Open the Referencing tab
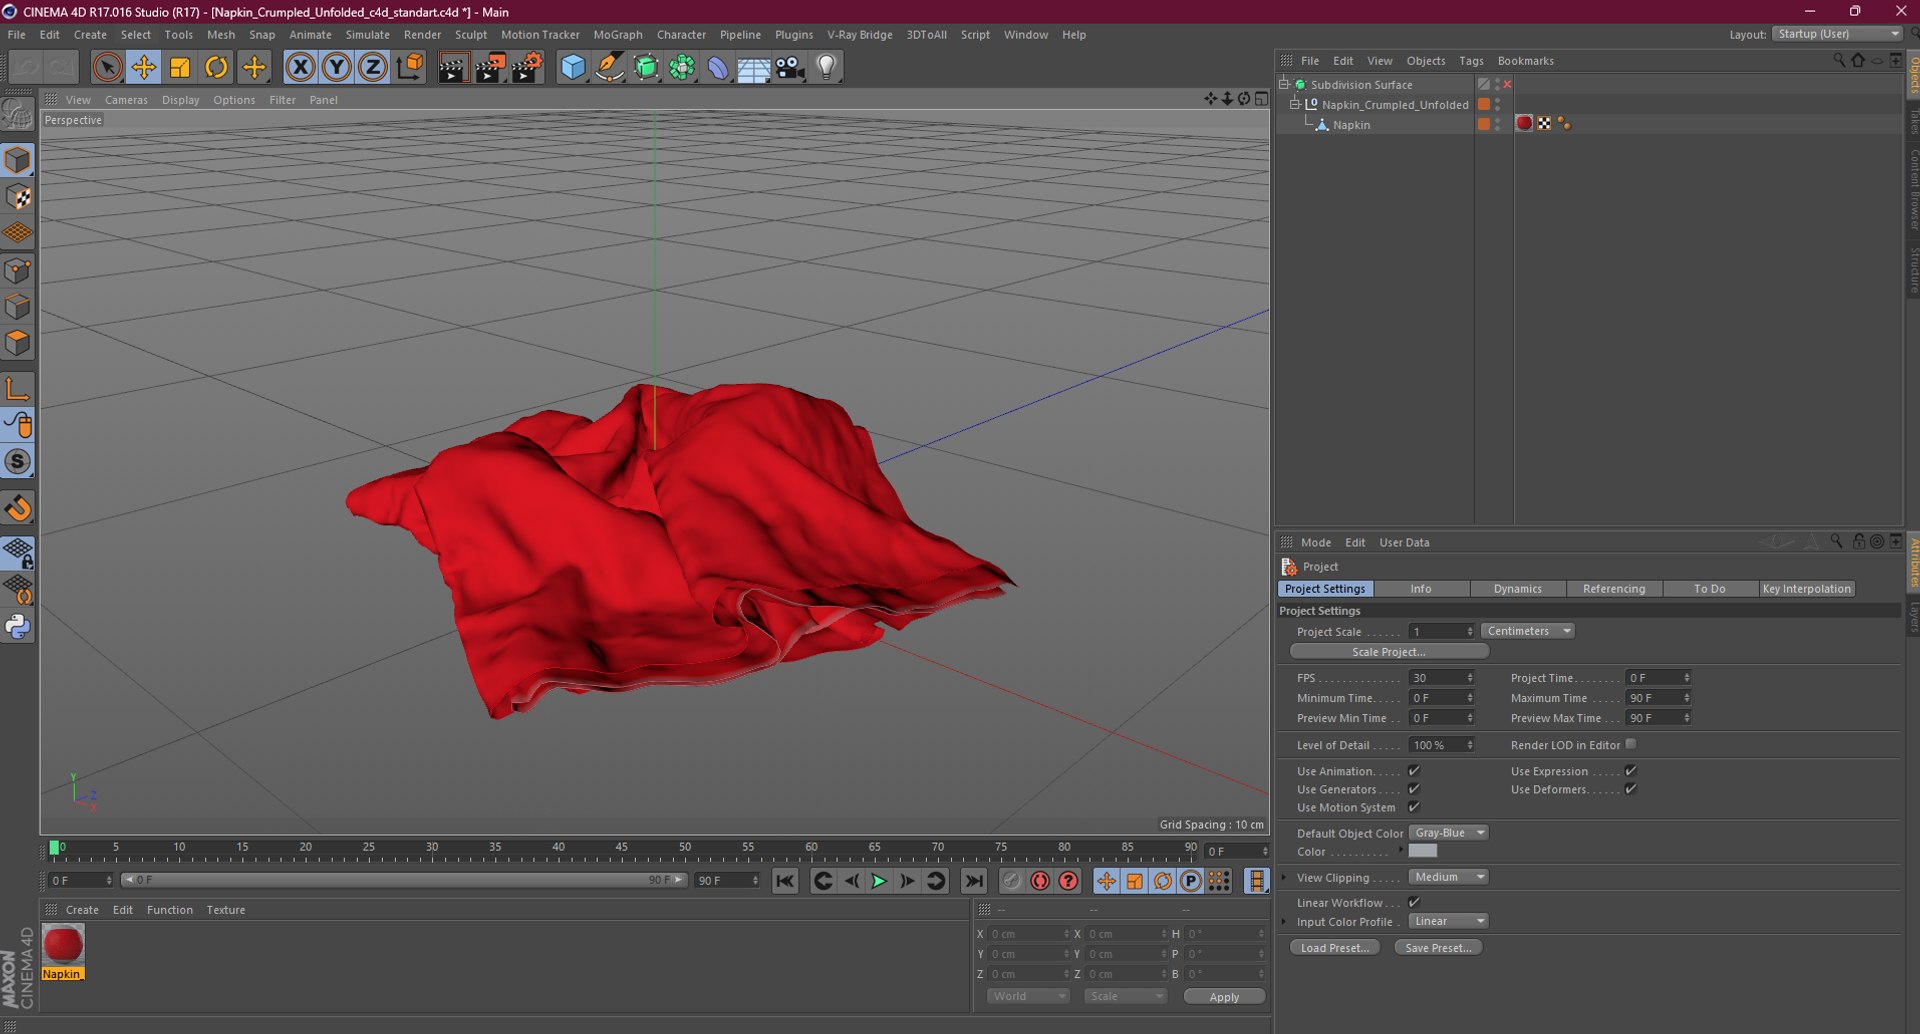The height and width of the screenshot is (1034, 1920). [1613, 589]
